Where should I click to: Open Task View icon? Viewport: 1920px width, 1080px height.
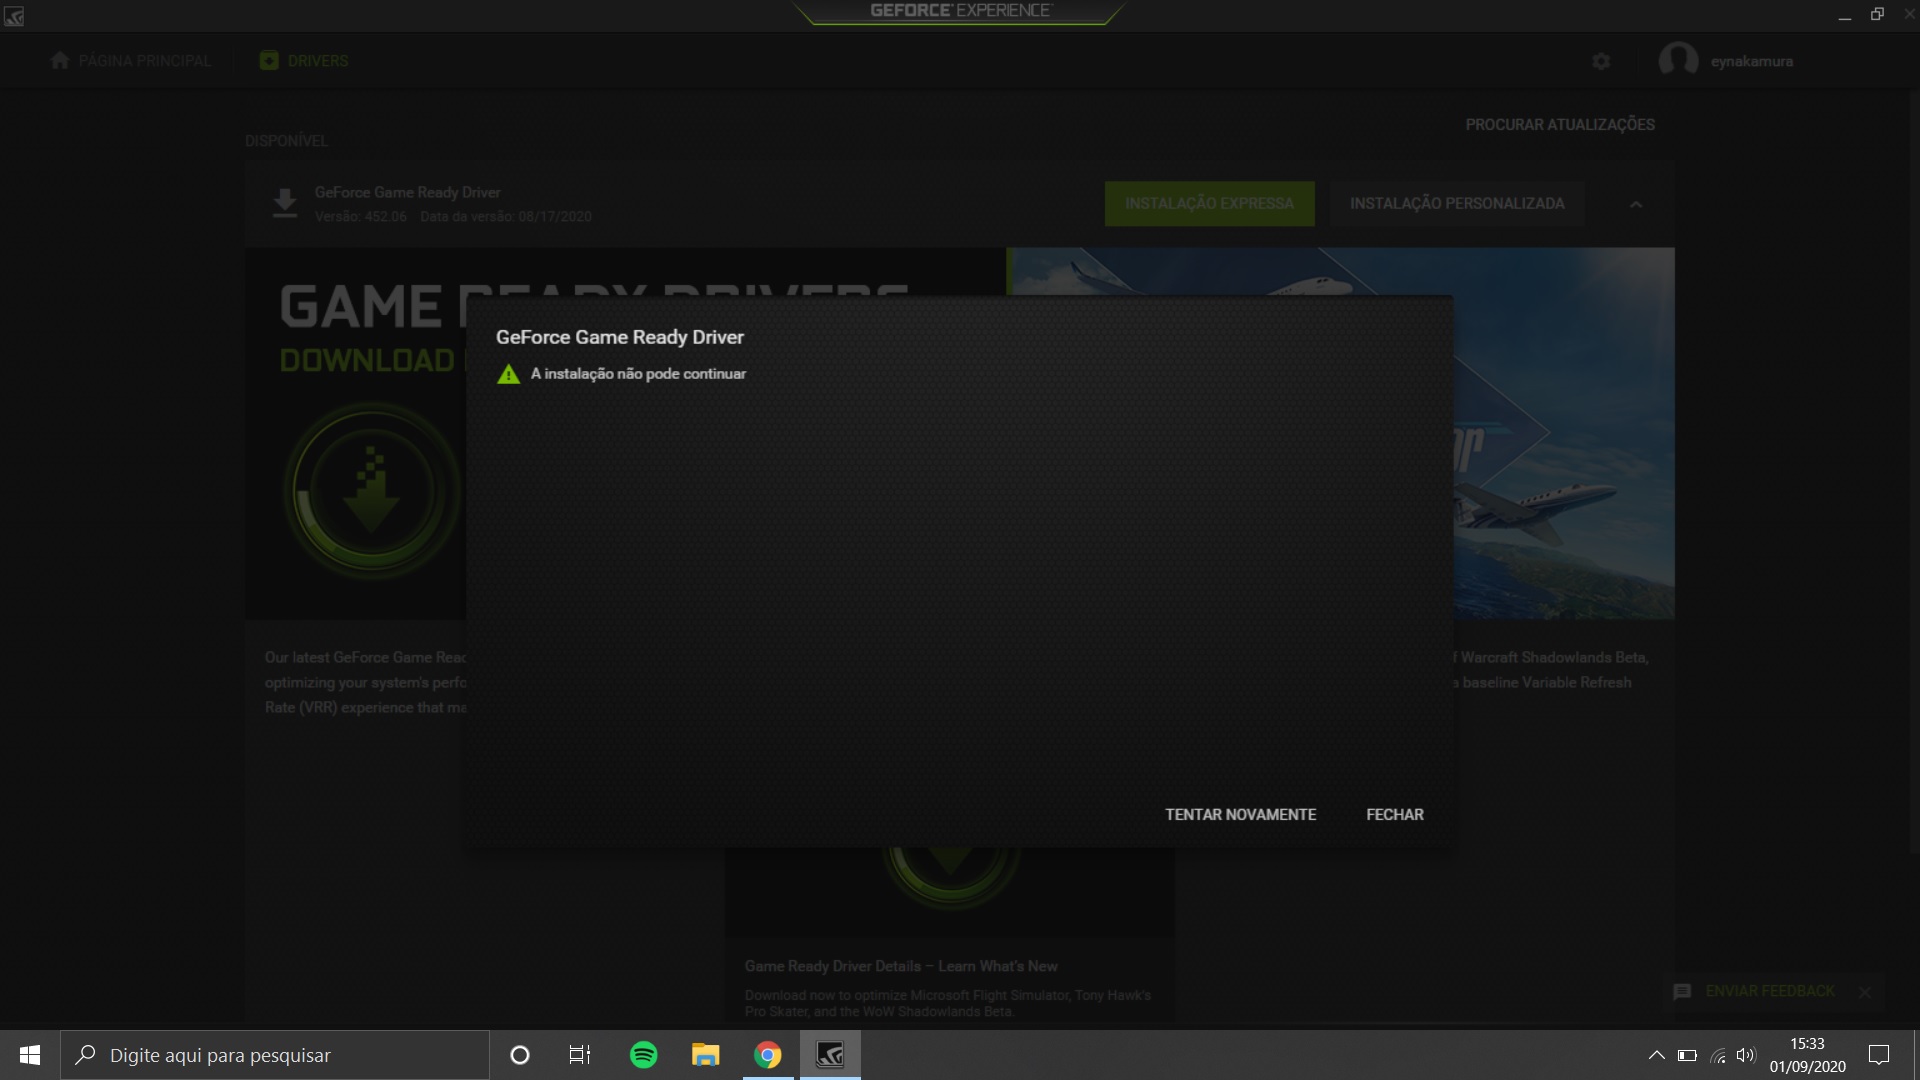pyautogui.click(x=580, y=1055)
